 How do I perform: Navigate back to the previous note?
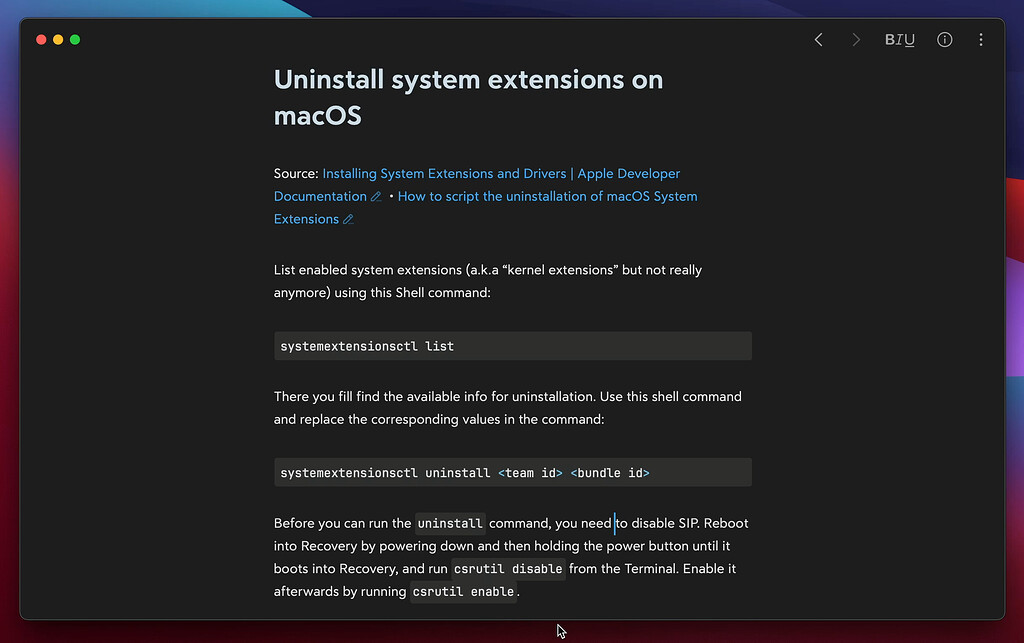(818, 39)
